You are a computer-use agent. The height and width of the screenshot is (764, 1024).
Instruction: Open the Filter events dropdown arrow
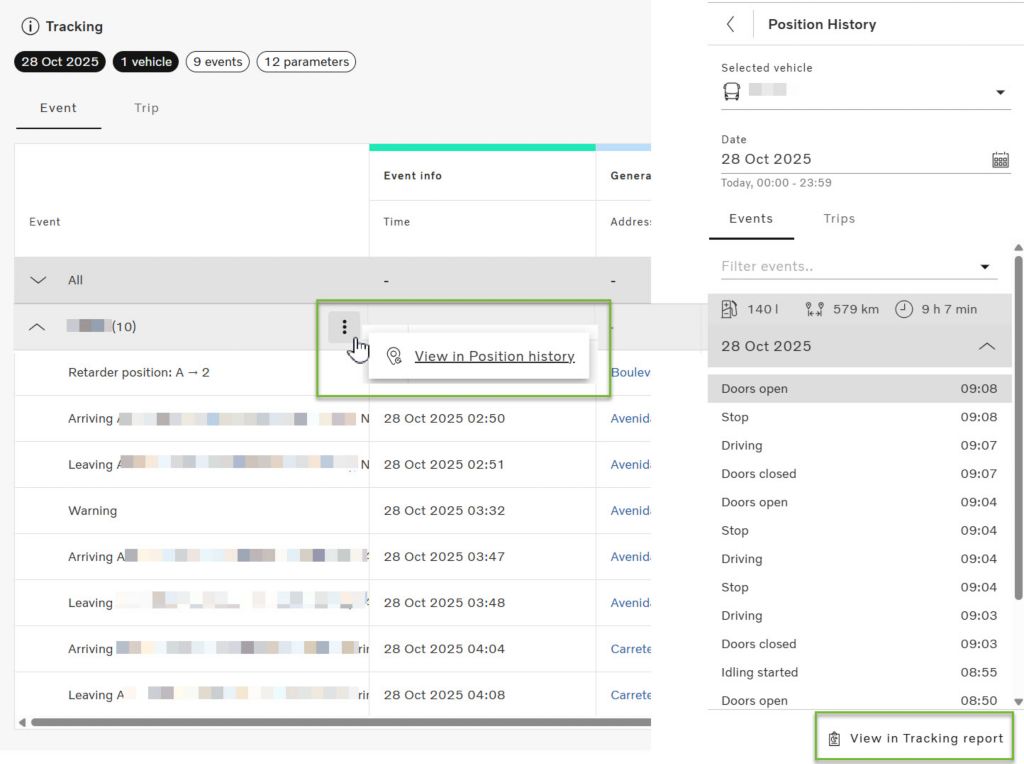point(986,267)
